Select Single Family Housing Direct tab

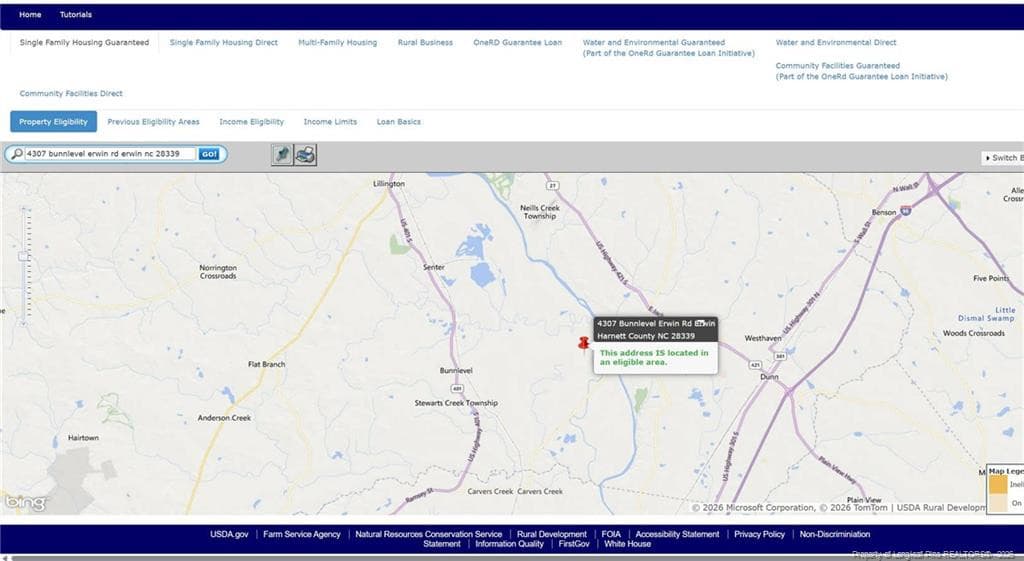224,42
